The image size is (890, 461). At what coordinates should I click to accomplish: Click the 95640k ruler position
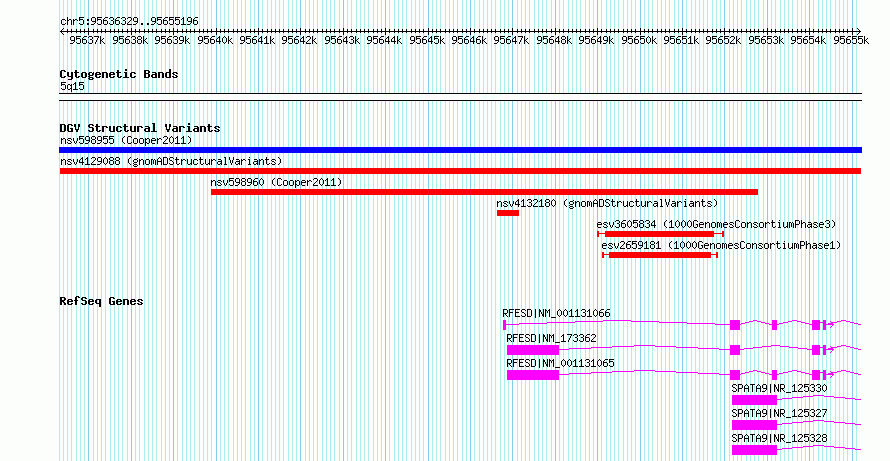[215, 40]
